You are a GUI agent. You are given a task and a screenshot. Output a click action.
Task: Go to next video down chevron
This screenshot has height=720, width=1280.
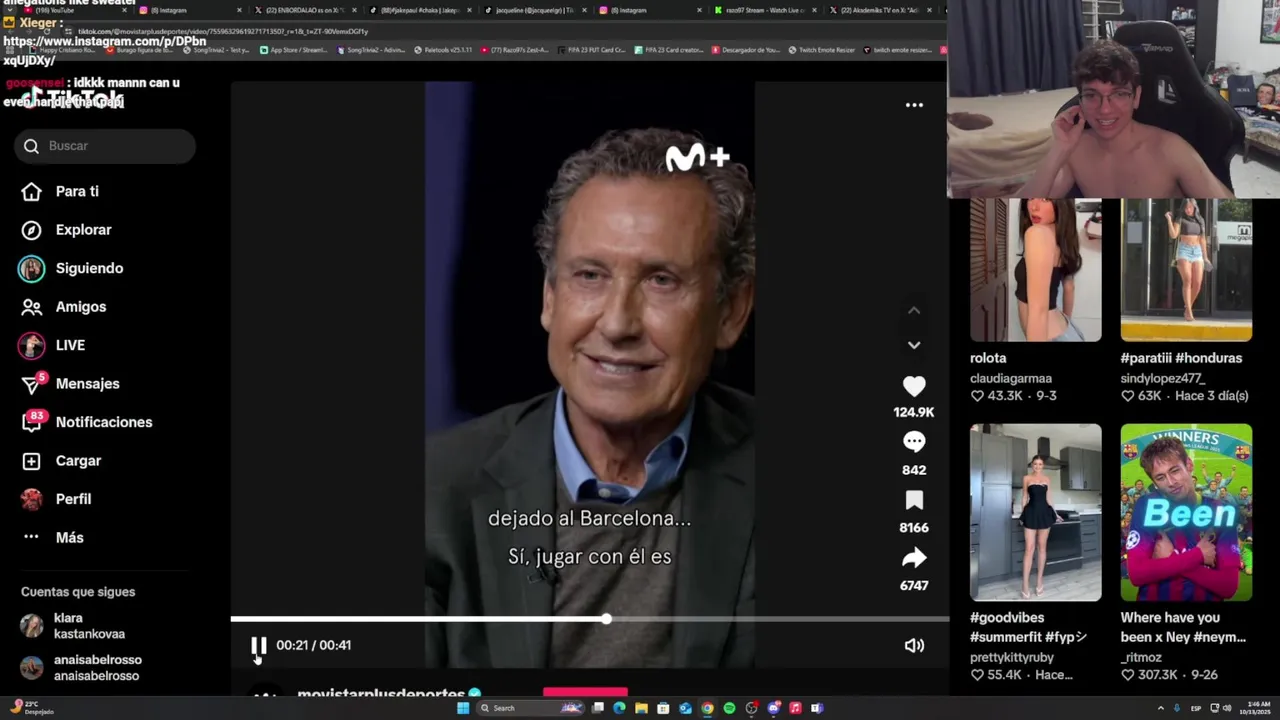click(914, 345)
